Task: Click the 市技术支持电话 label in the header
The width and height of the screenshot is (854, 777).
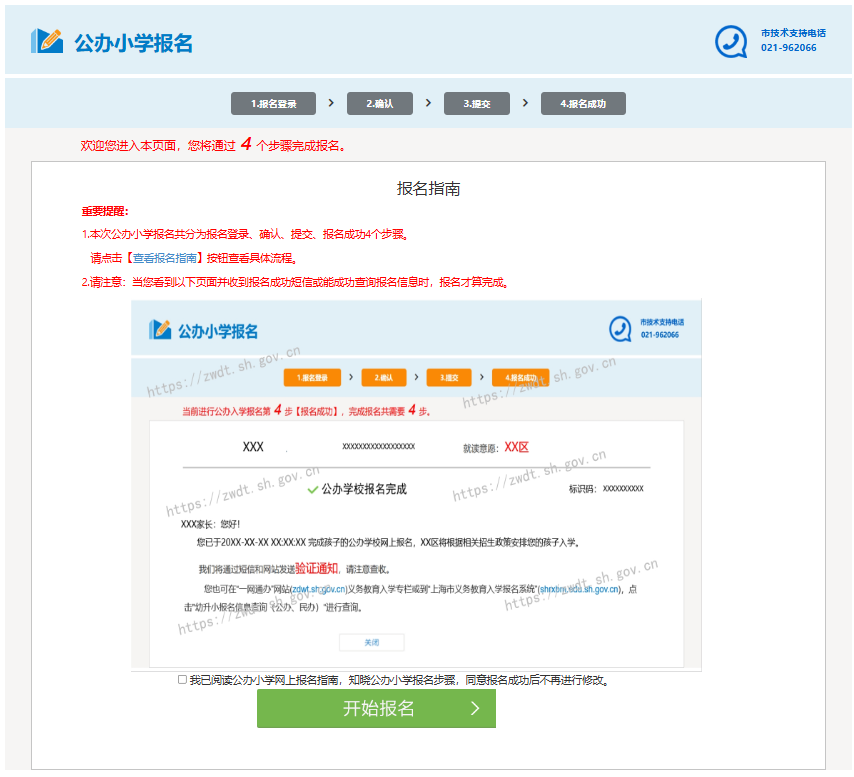Action: tap(793, 33)
